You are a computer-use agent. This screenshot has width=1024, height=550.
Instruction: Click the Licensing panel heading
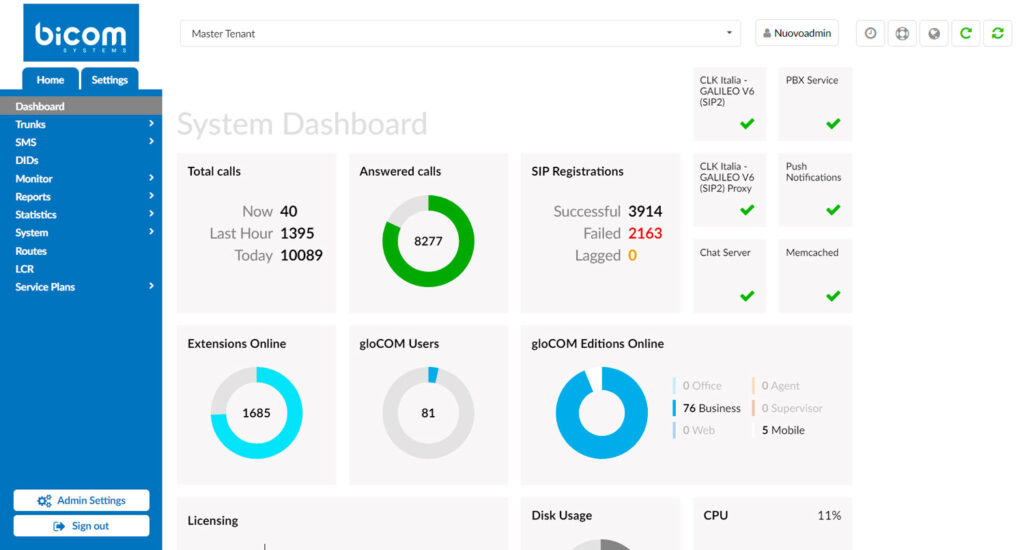(x=213, y=521)
